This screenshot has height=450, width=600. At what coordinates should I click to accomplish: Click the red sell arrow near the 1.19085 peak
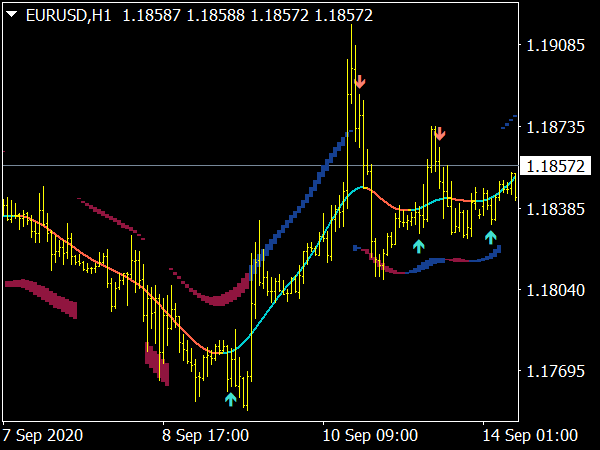[360, 82]
